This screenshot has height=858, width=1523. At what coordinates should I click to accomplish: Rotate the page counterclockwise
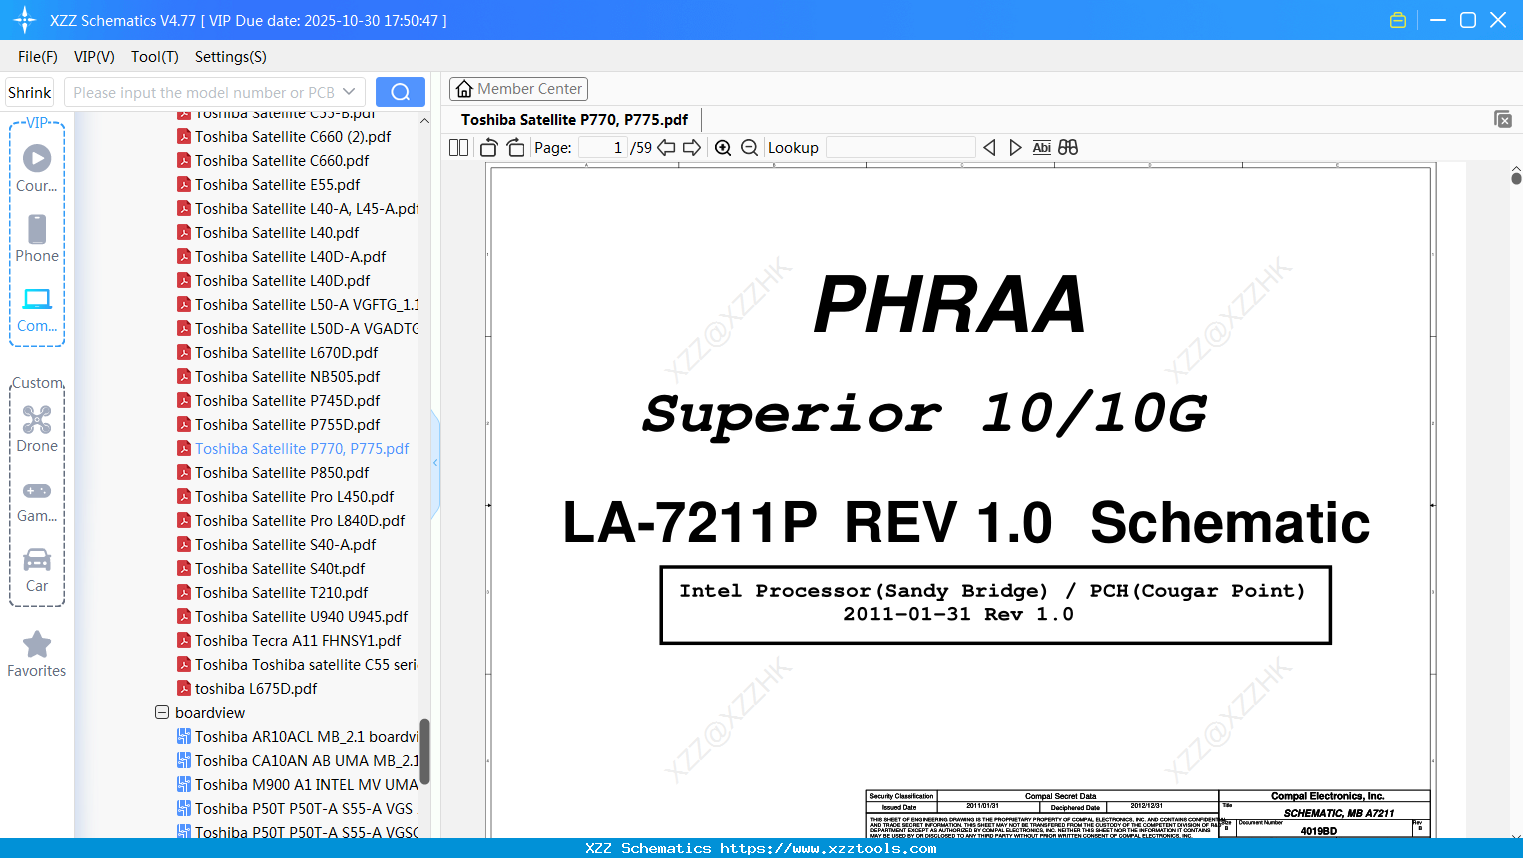click(489, 148)
